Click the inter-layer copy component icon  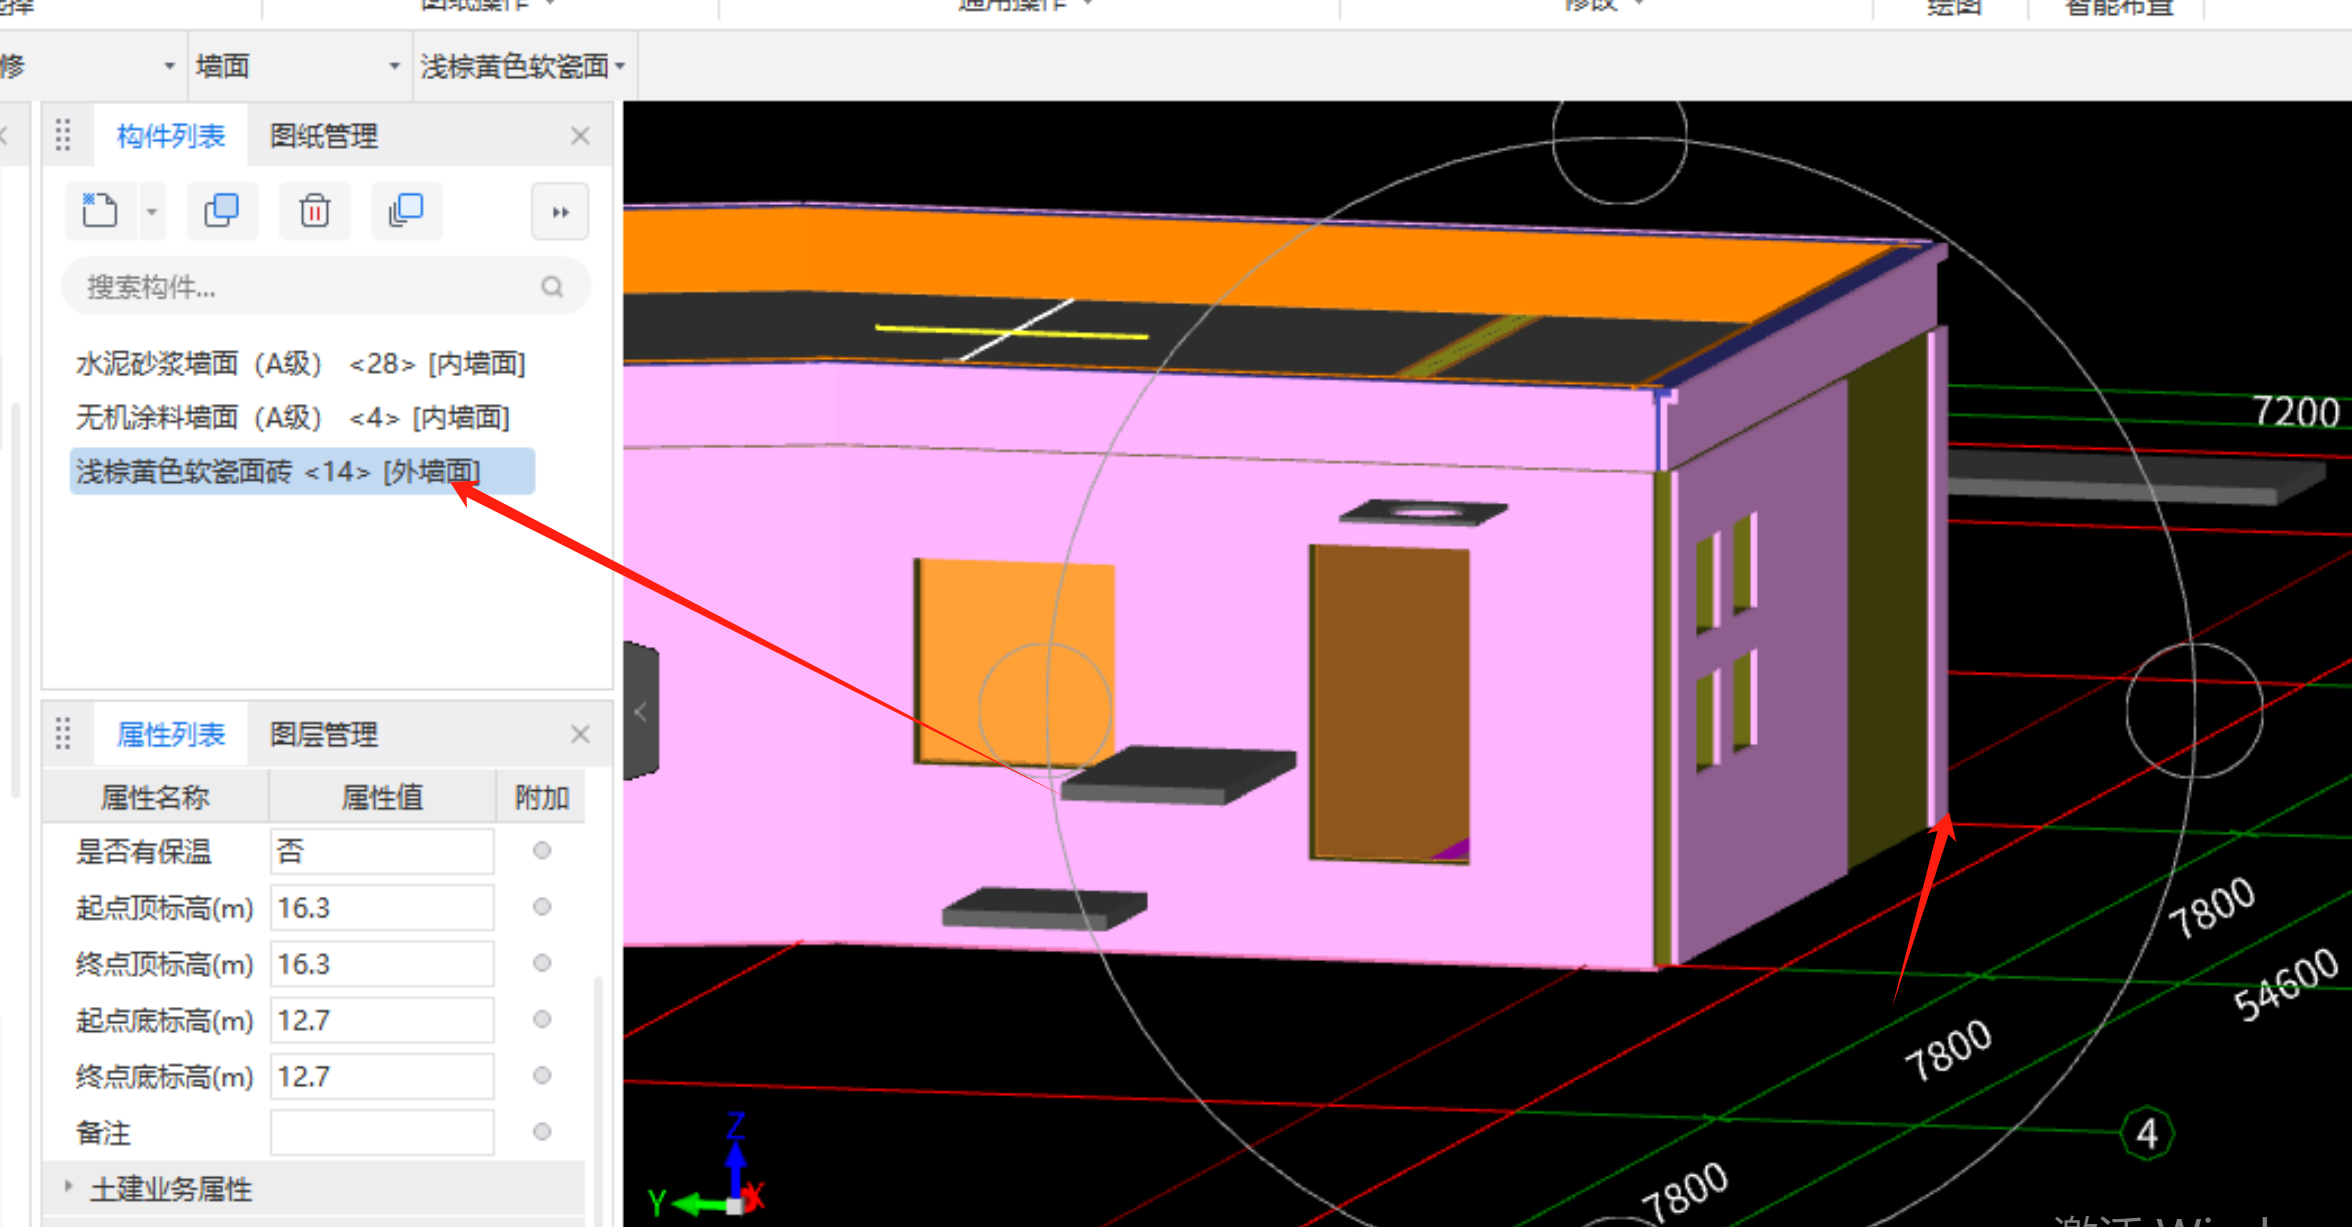point(406,211)
